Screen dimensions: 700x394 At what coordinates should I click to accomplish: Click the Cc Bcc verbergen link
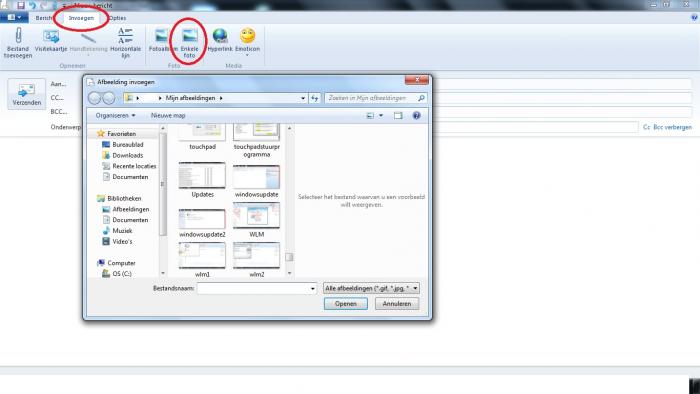coord(667,127)
